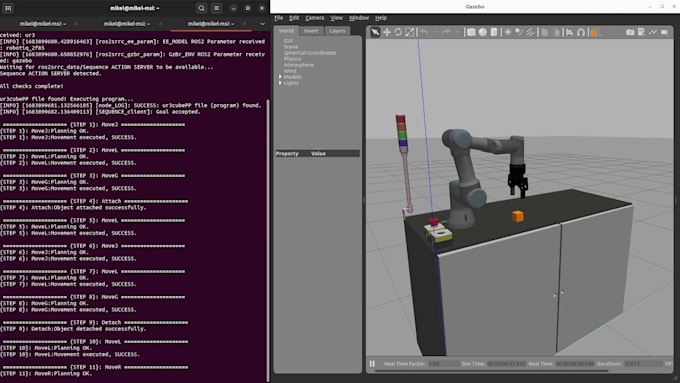This screenshot has width=680, height=383.
Task: Click the Redo arrow in Gazebo toolbar
Action: click(x=445, y=32)
